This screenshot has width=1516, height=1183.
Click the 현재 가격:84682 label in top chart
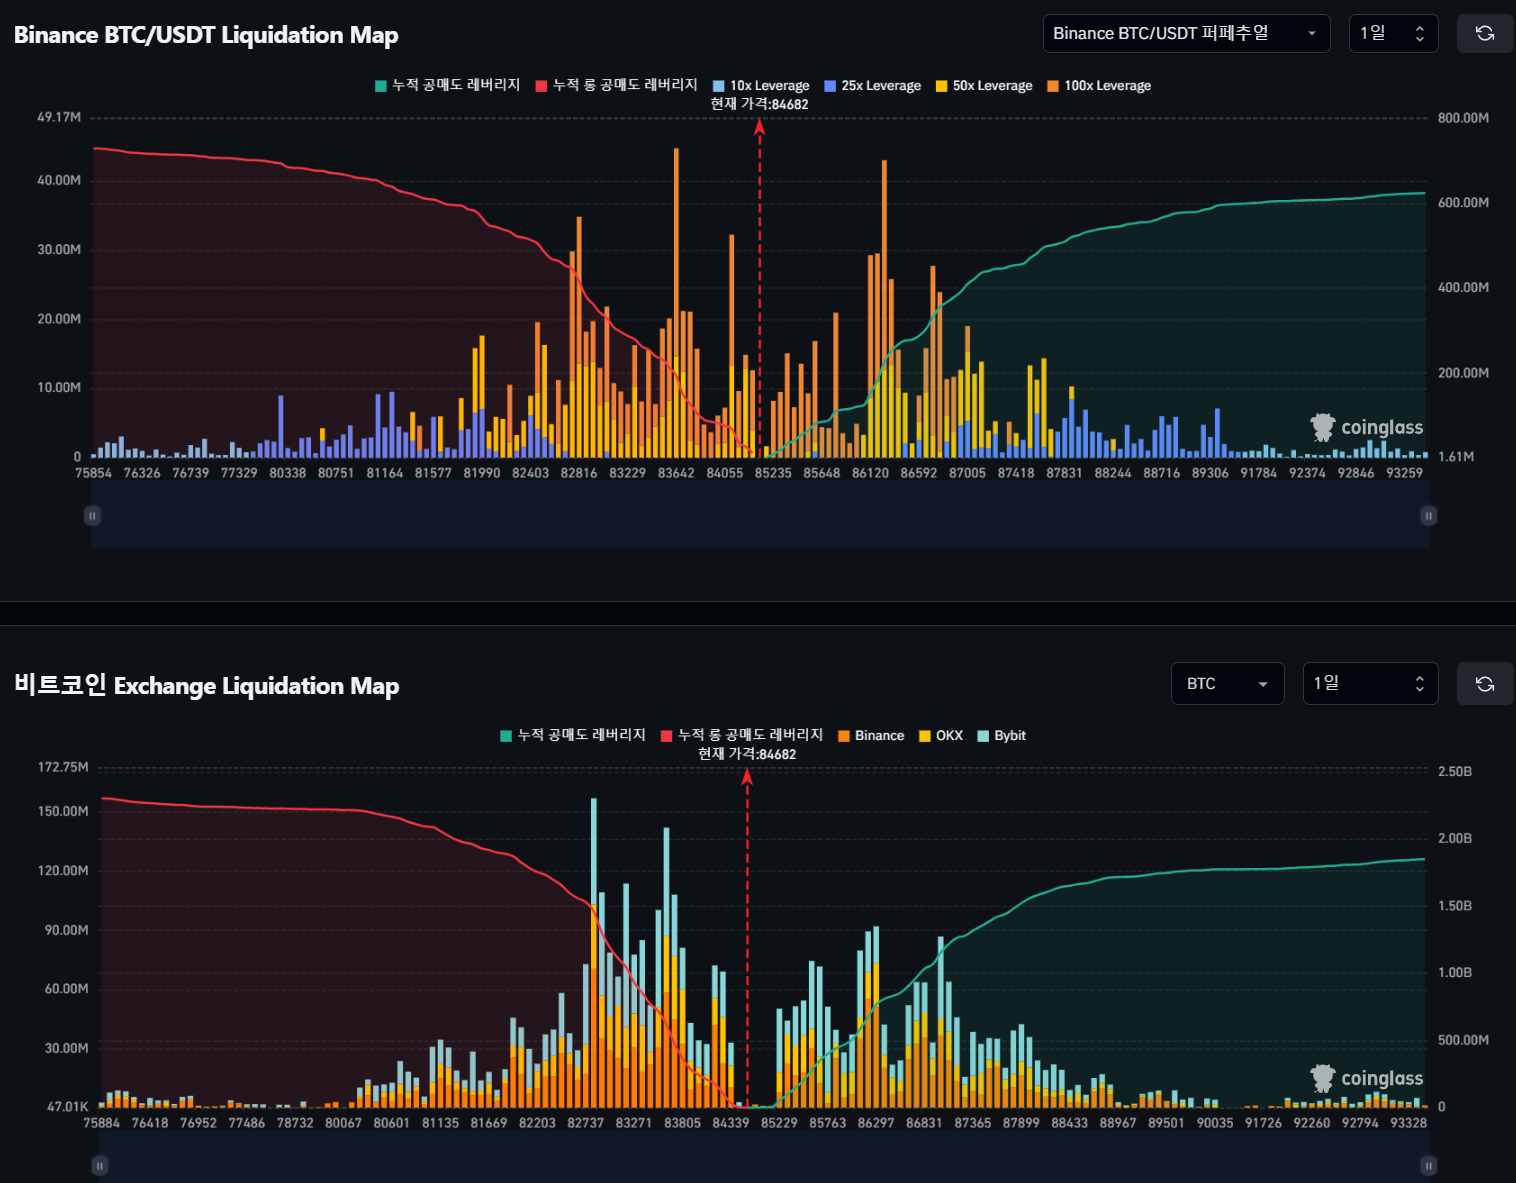[759, 104]
